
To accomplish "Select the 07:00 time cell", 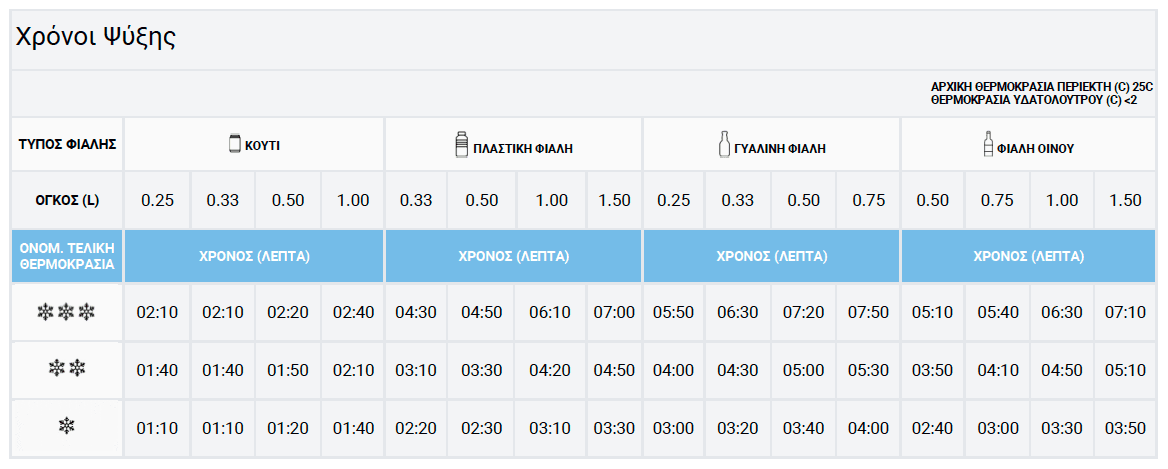I will (x=613, y=313).
